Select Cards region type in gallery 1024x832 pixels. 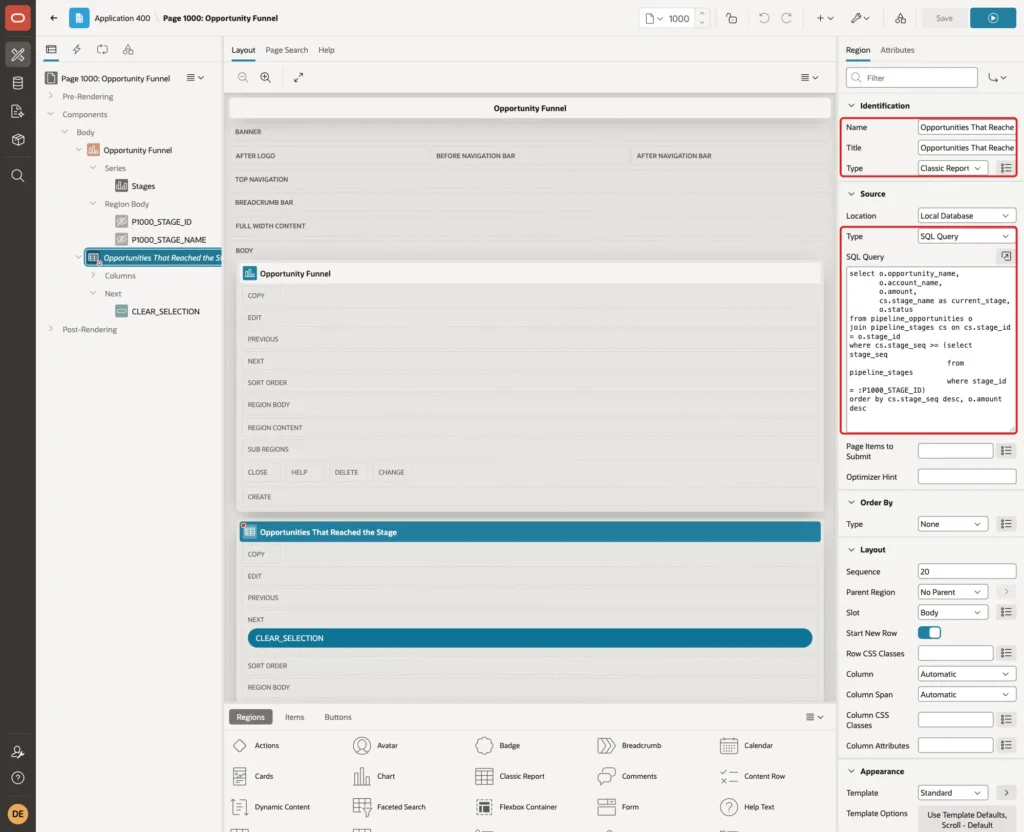point(253,776)
